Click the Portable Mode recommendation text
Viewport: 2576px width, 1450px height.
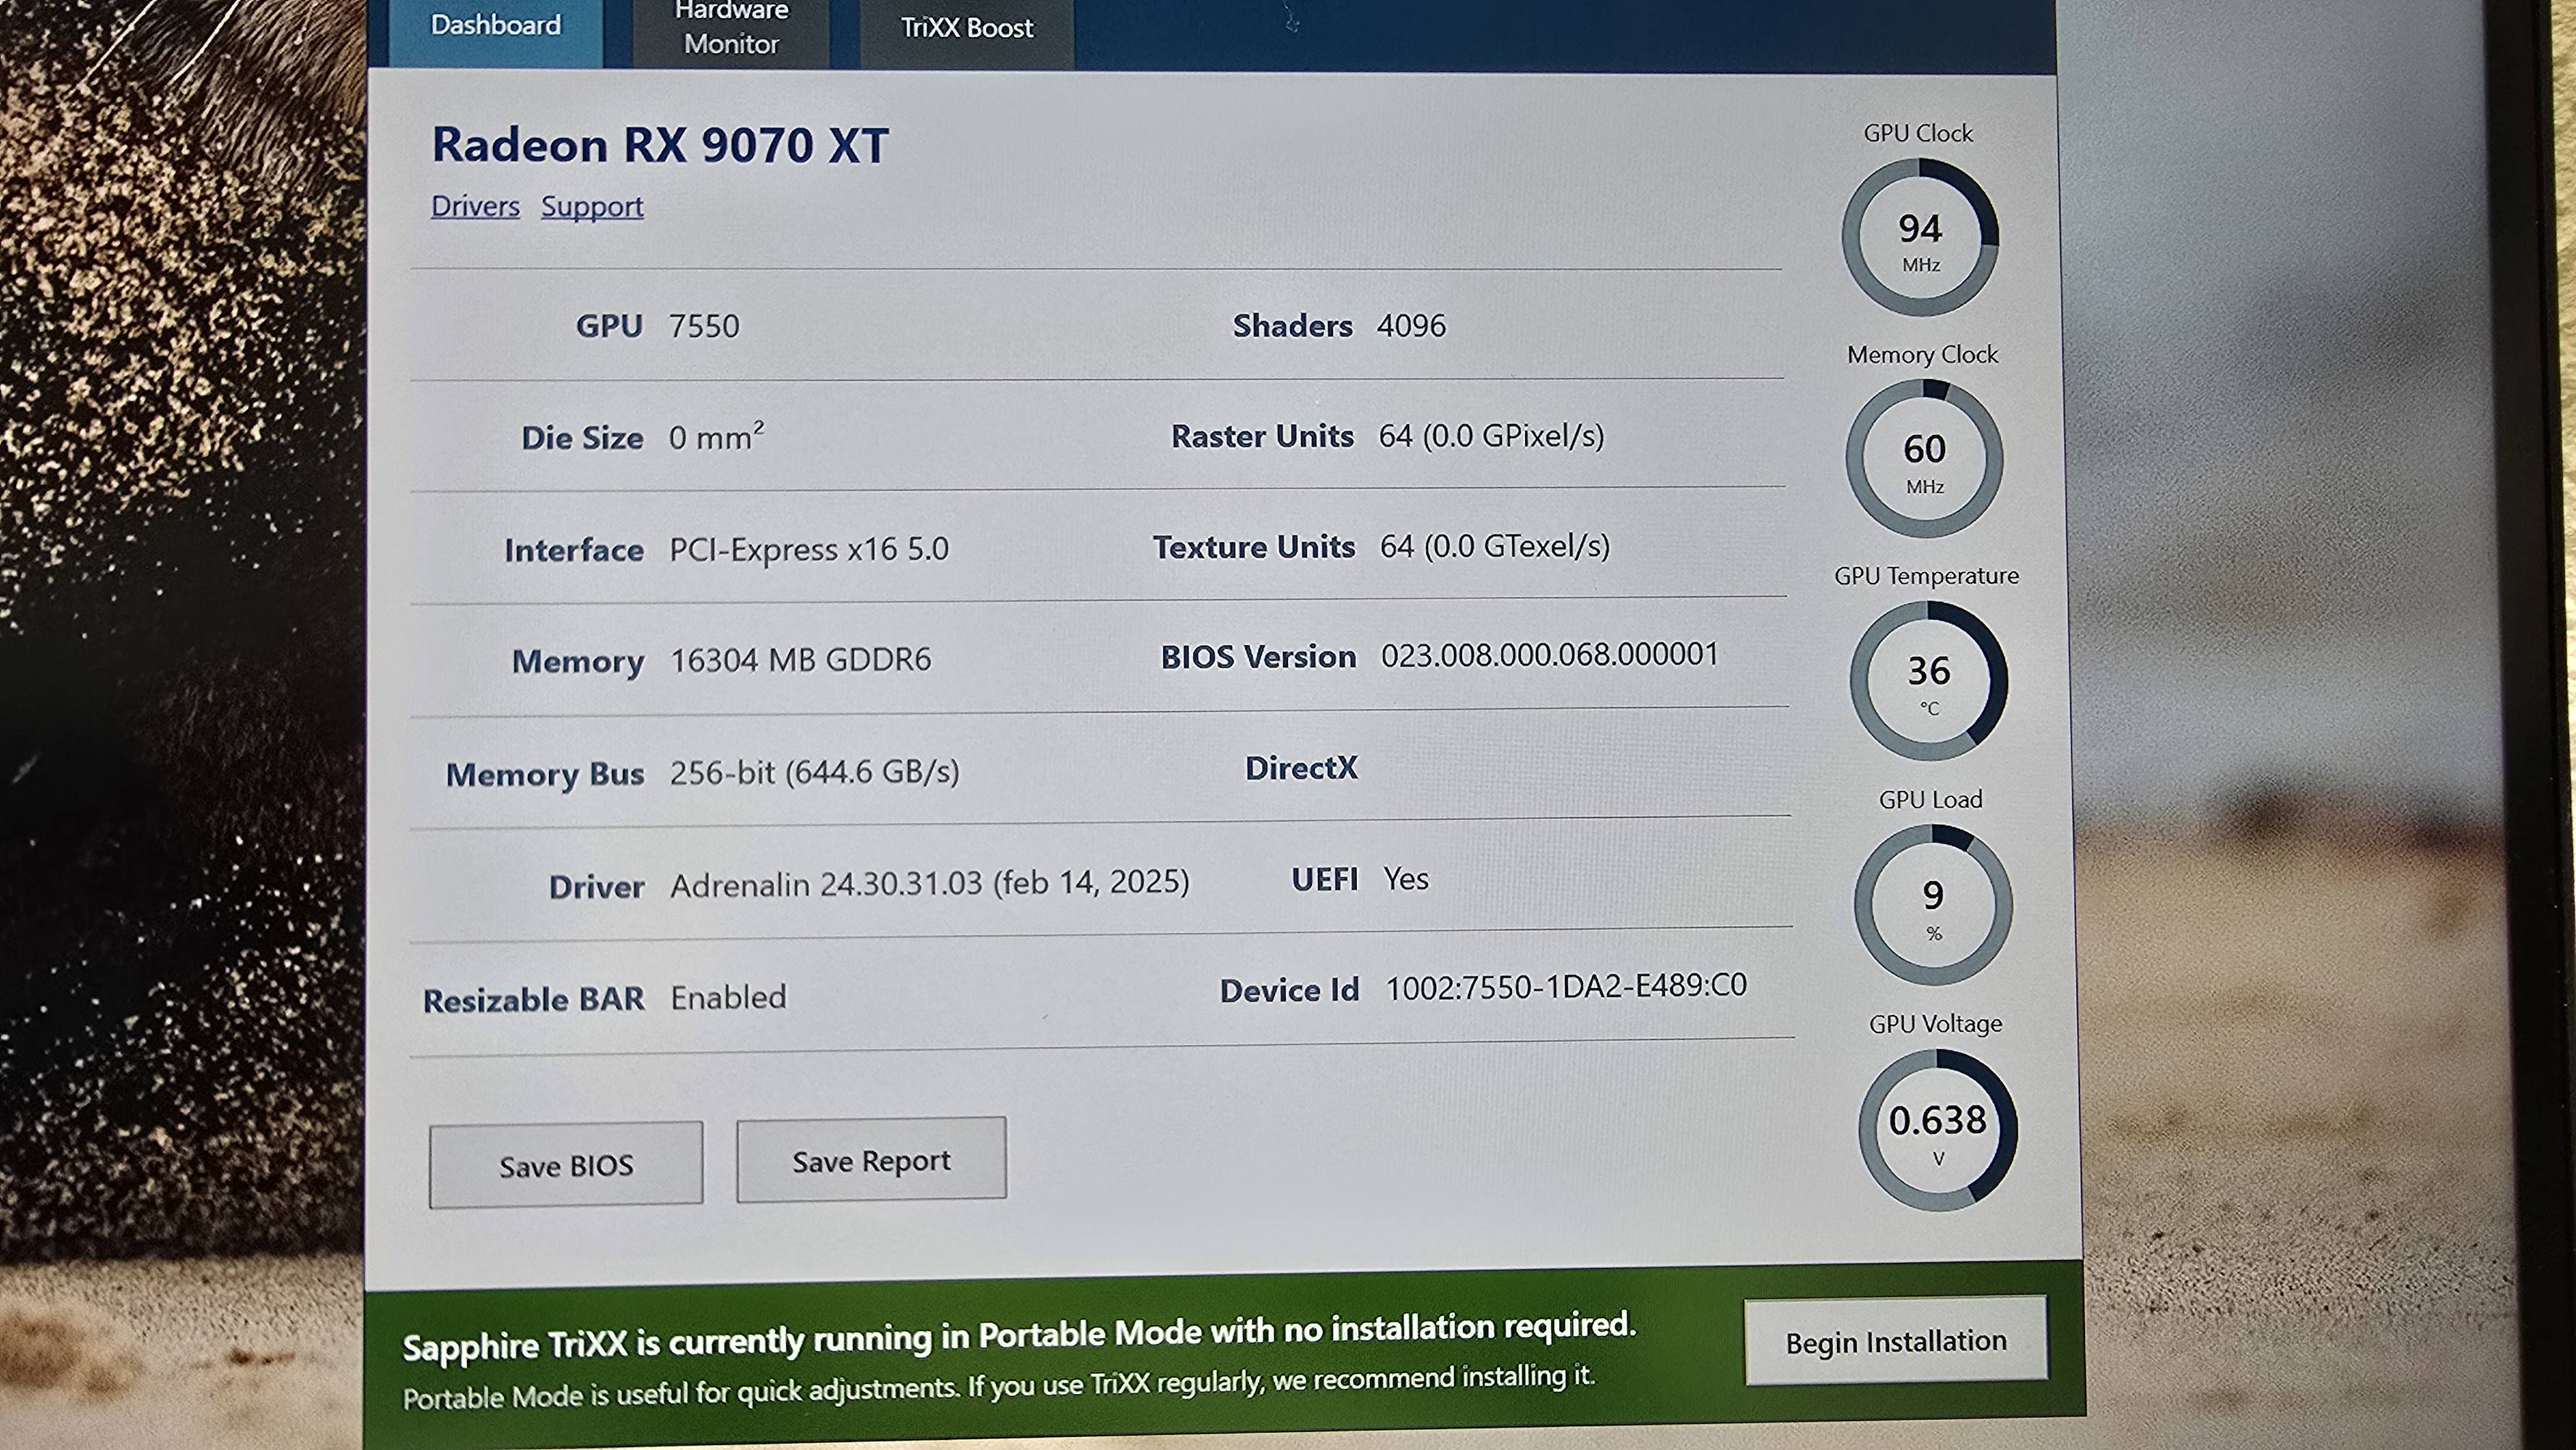point(998,1387)
